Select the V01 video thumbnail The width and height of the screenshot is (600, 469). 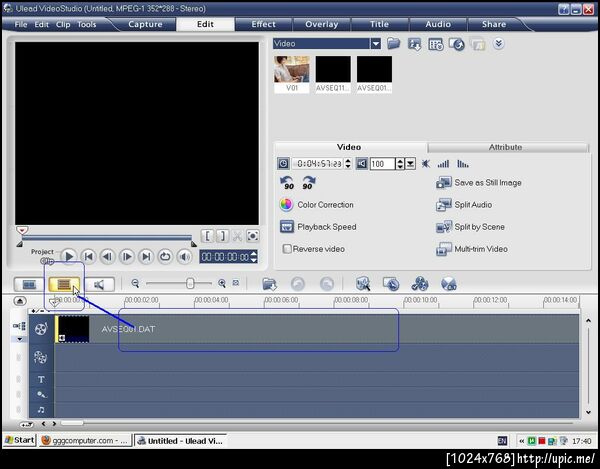click(x=292, y=74)
